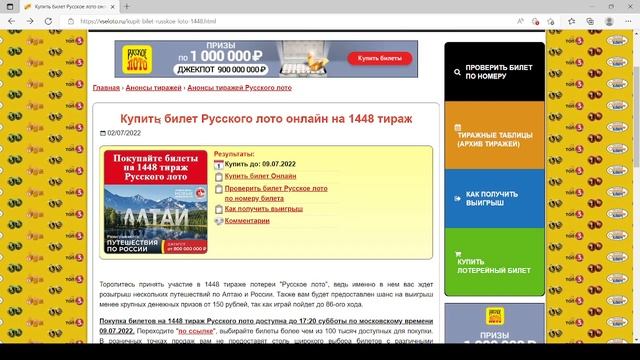Click the Призы sidebar banner logo

tap(495, 316)
